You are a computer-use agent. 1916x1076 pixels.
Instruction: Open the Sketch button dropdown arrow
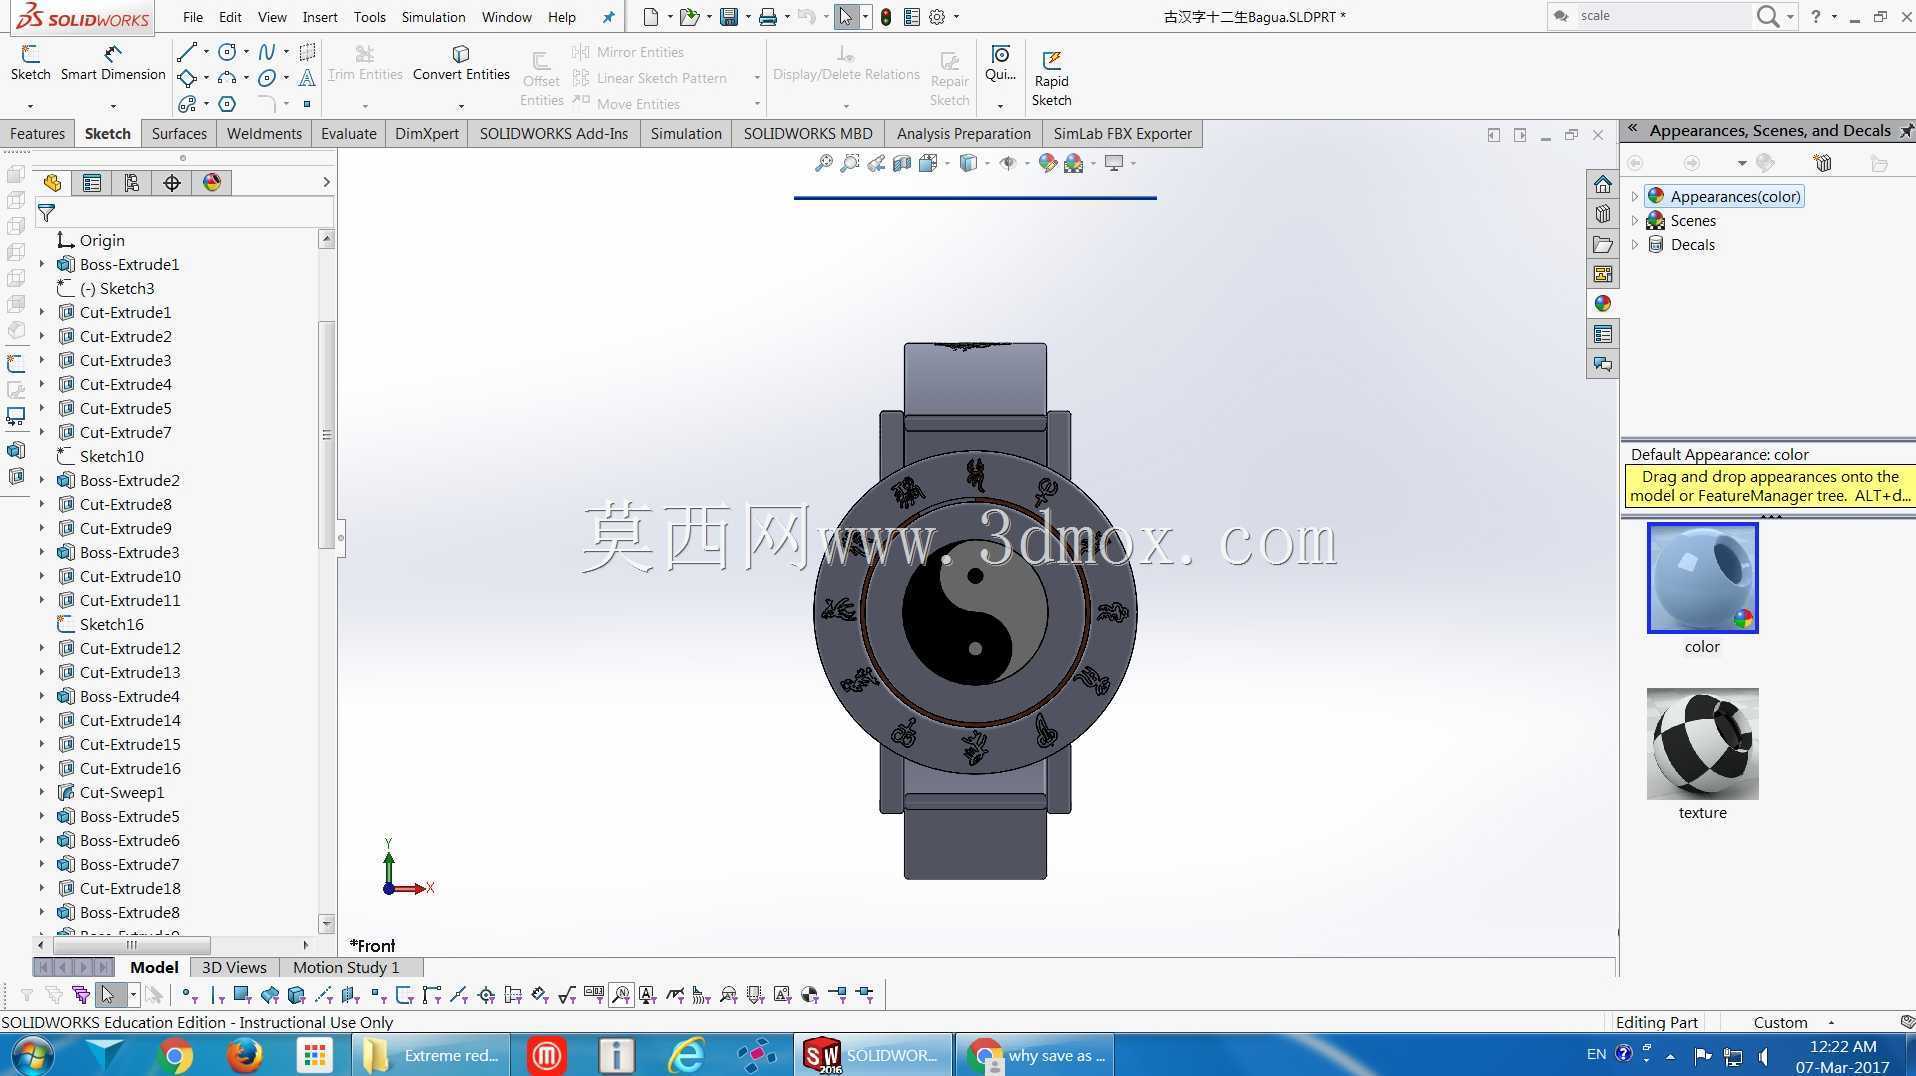coord(30,105)
